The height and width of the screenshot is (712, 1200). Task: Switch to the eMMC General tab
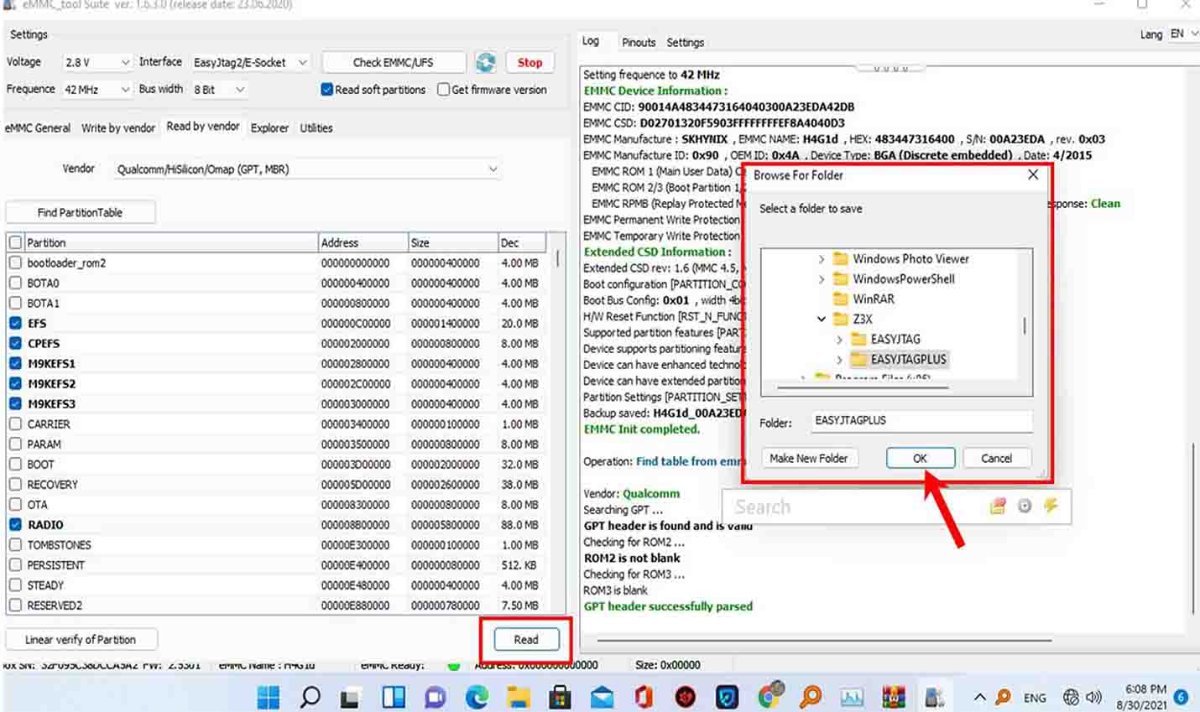38,128
